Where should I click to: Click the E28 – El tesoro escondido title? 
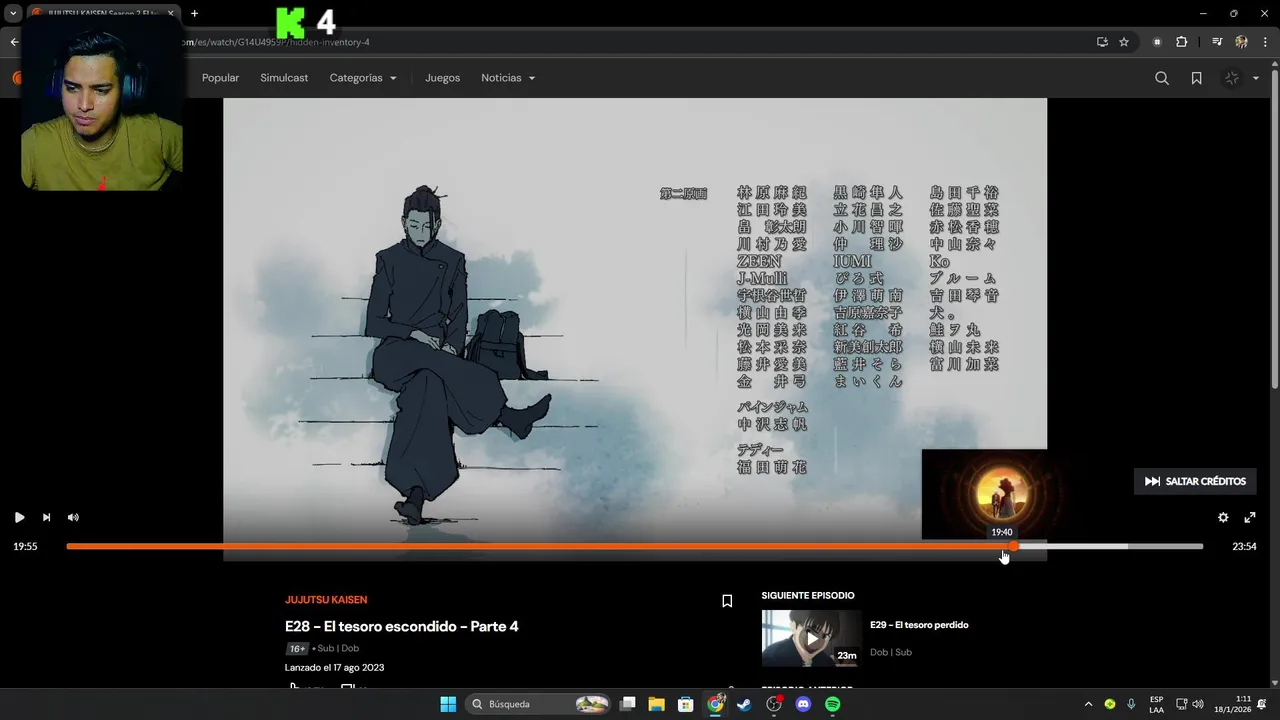tap(402, 626)
